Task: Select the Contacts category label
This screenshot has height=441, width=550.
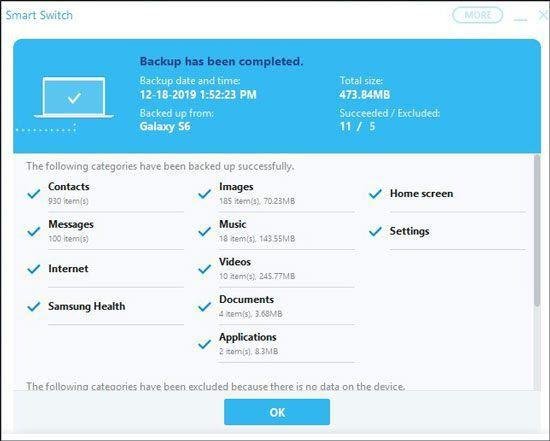Action: tap(69, 186)
